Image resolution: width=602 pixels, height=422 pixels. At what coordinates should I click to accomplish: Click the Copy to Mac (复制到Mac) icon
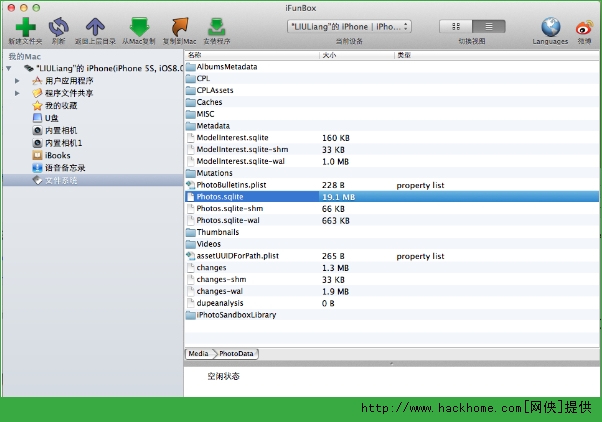point(179,27)
